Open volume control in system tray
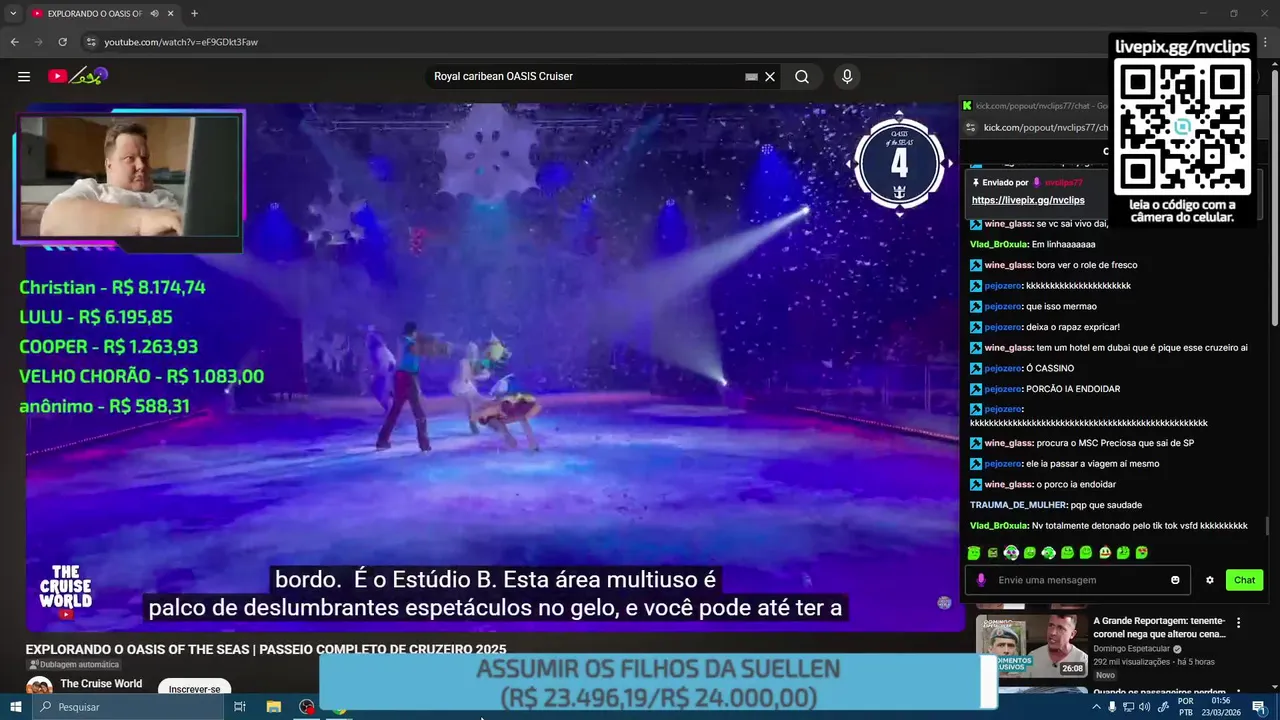Screen dimensions: 1280x720 coord(1146,707)
